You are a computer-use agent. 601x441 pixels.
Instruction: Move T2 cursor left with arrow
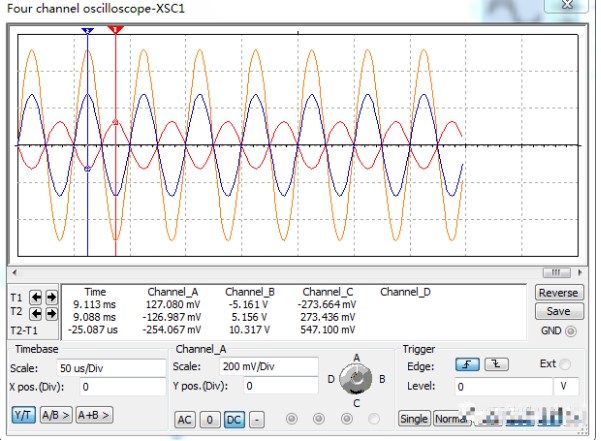click(37, 314)
